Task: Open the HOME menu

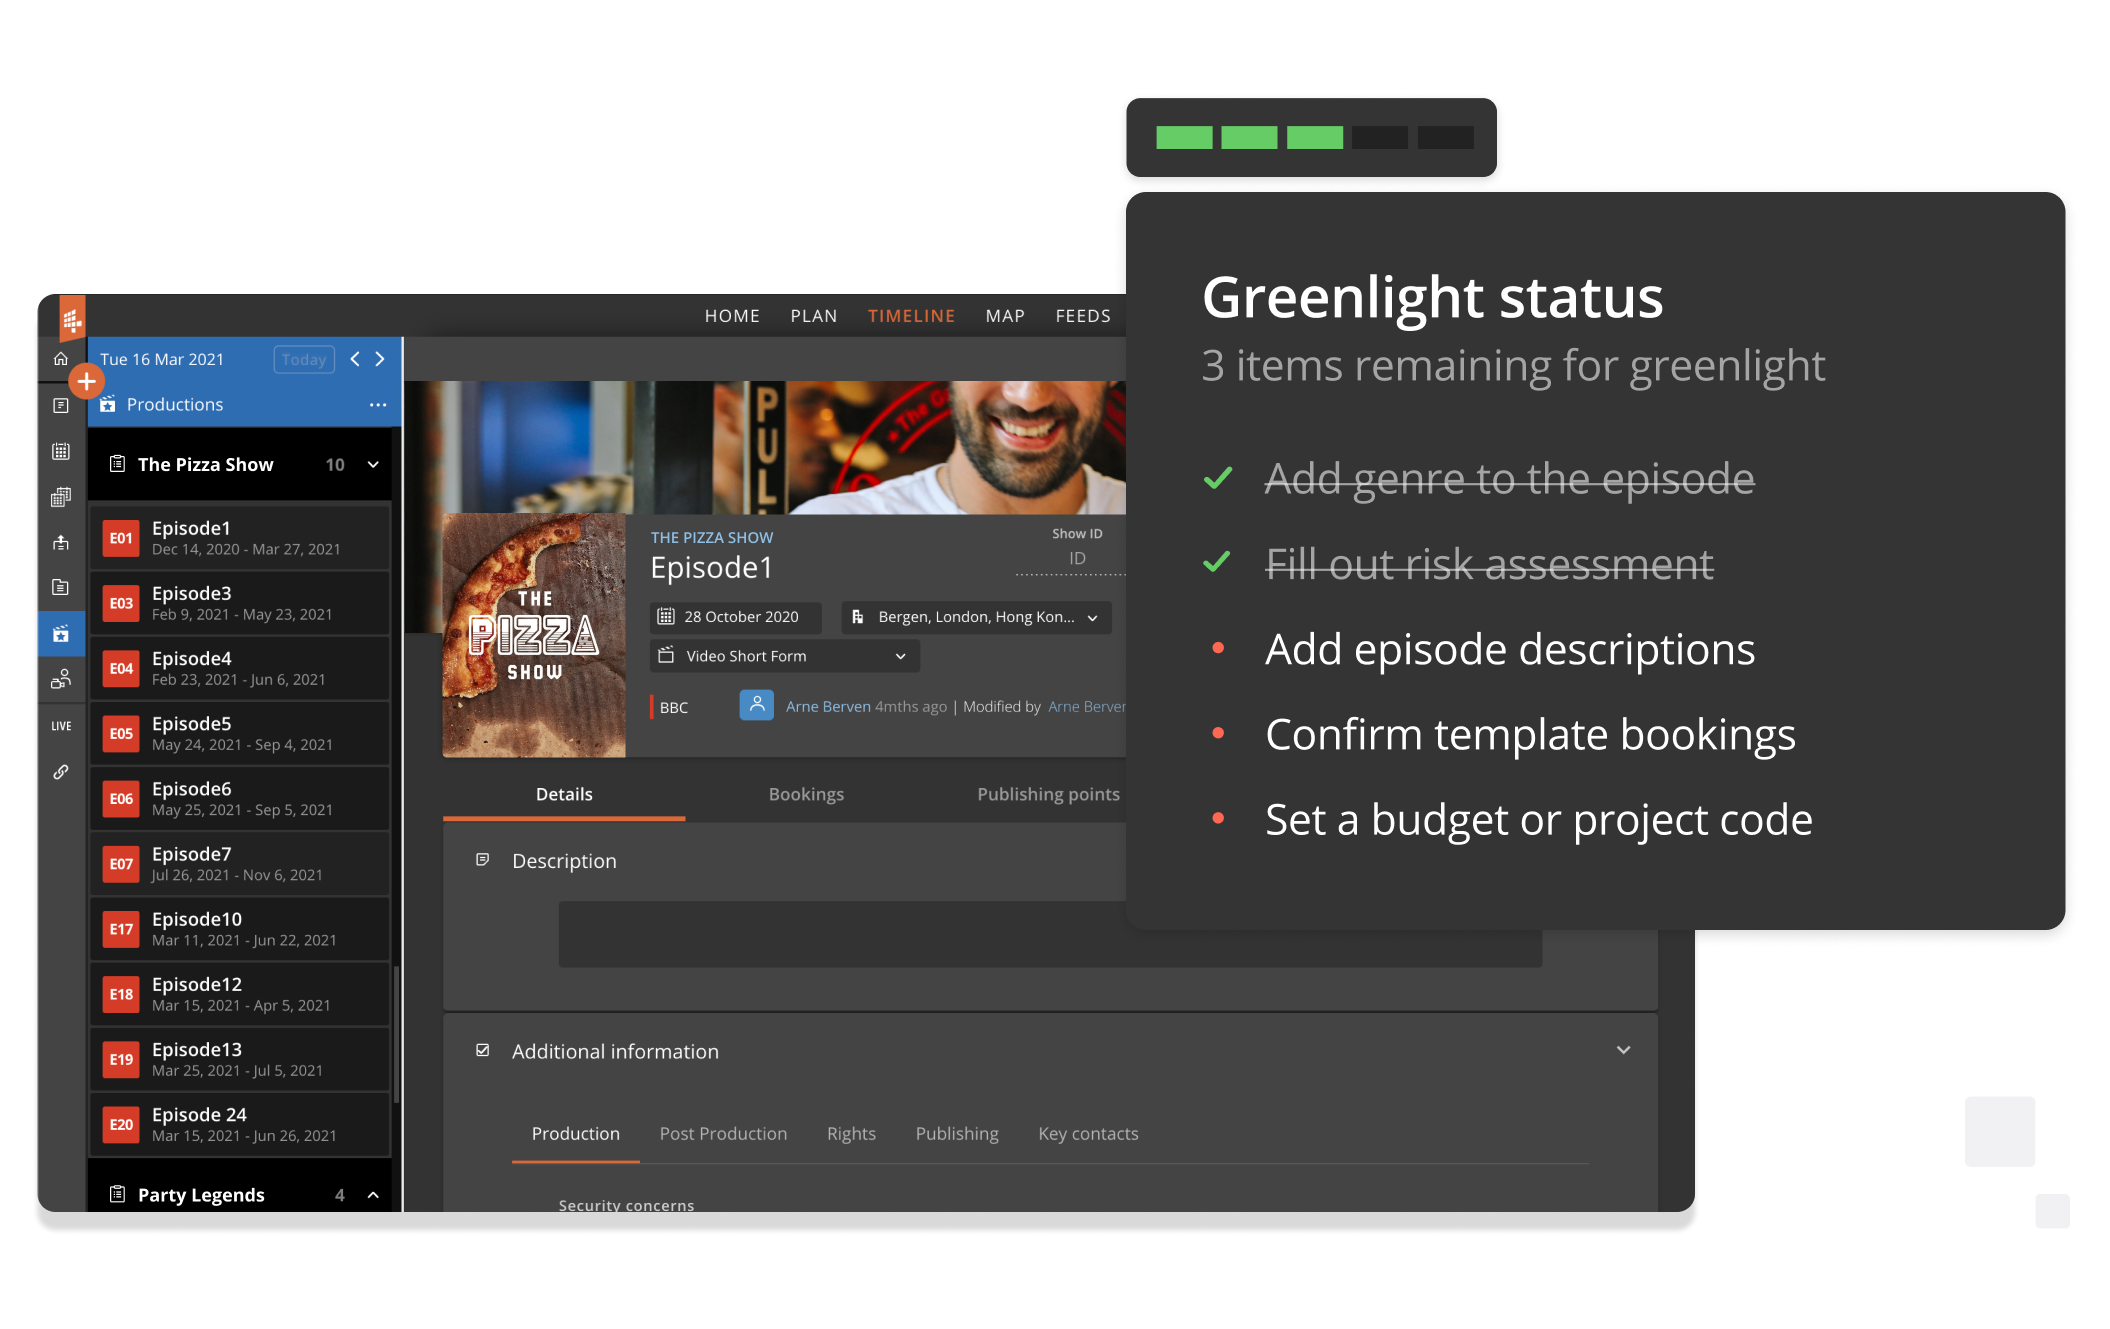Action: click(732, 316)
